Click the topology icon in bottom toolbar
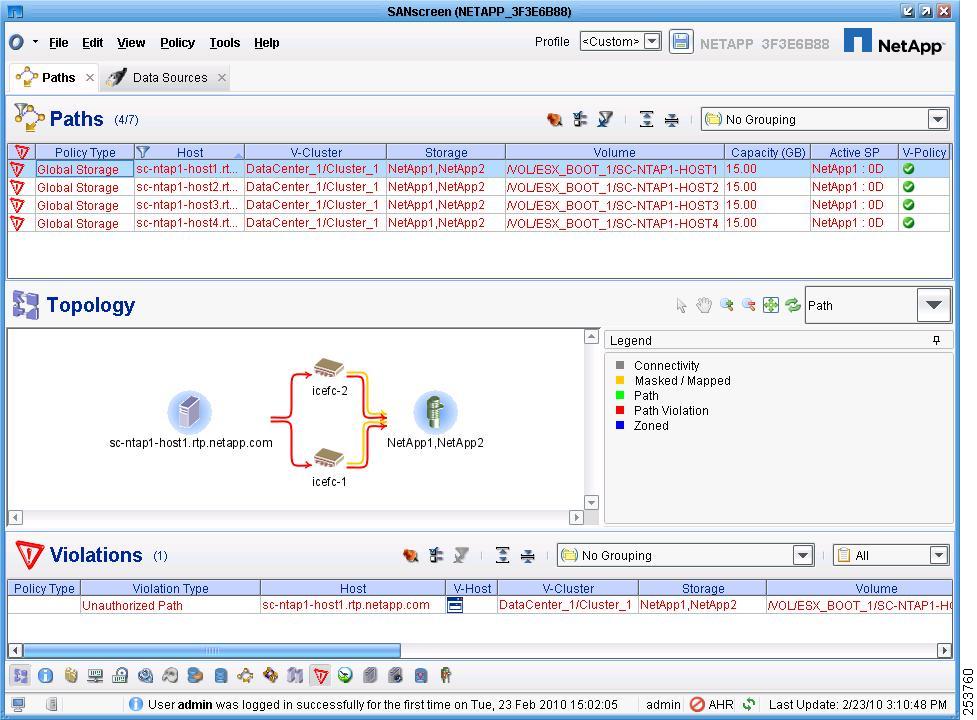 point(21,675)
